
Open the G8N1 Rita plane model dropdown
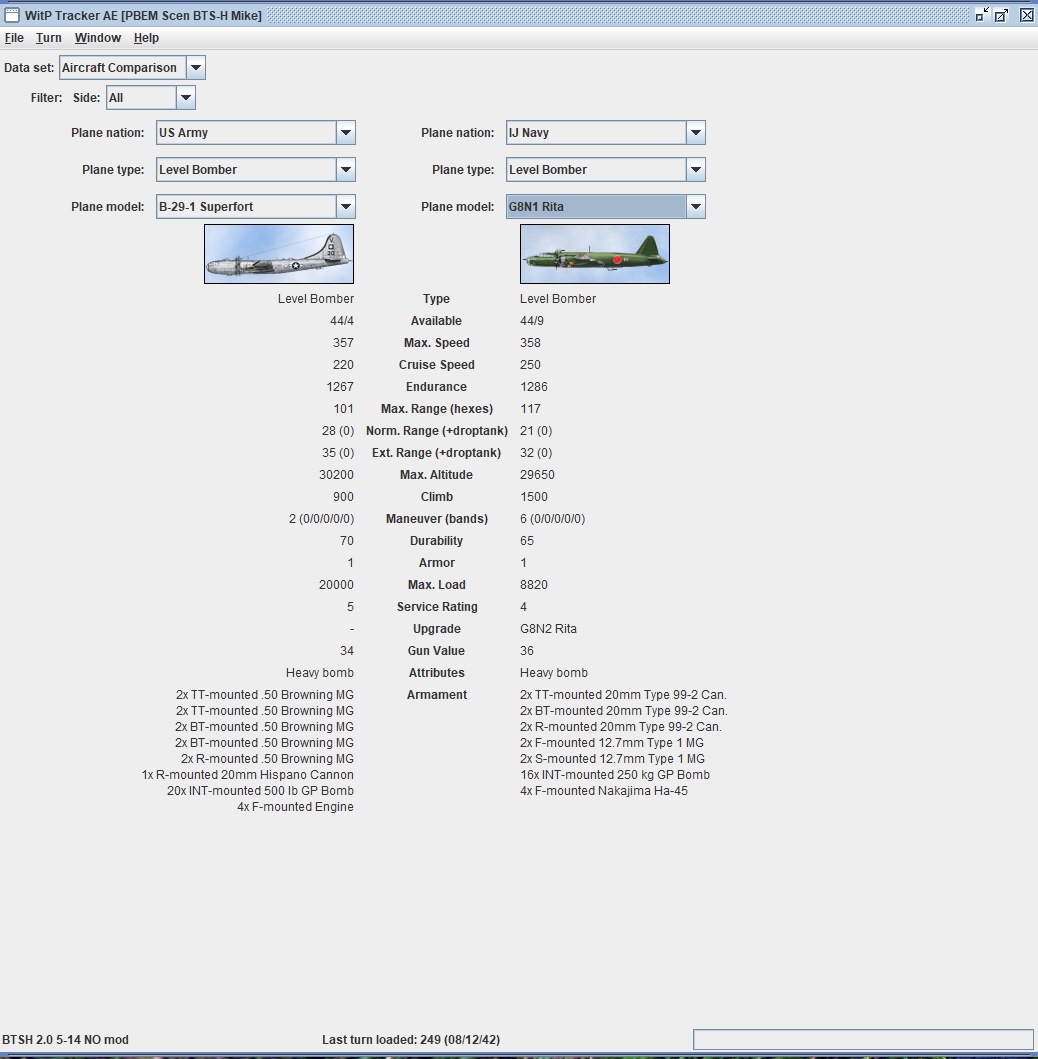click(x=605, y=207)
